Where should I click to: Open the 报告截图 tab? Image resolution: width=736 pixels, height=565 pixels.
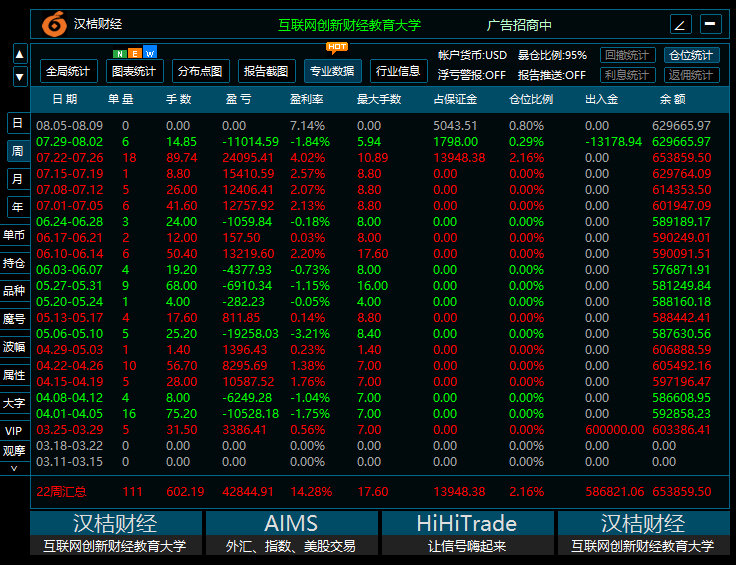(x=267, y=71)
